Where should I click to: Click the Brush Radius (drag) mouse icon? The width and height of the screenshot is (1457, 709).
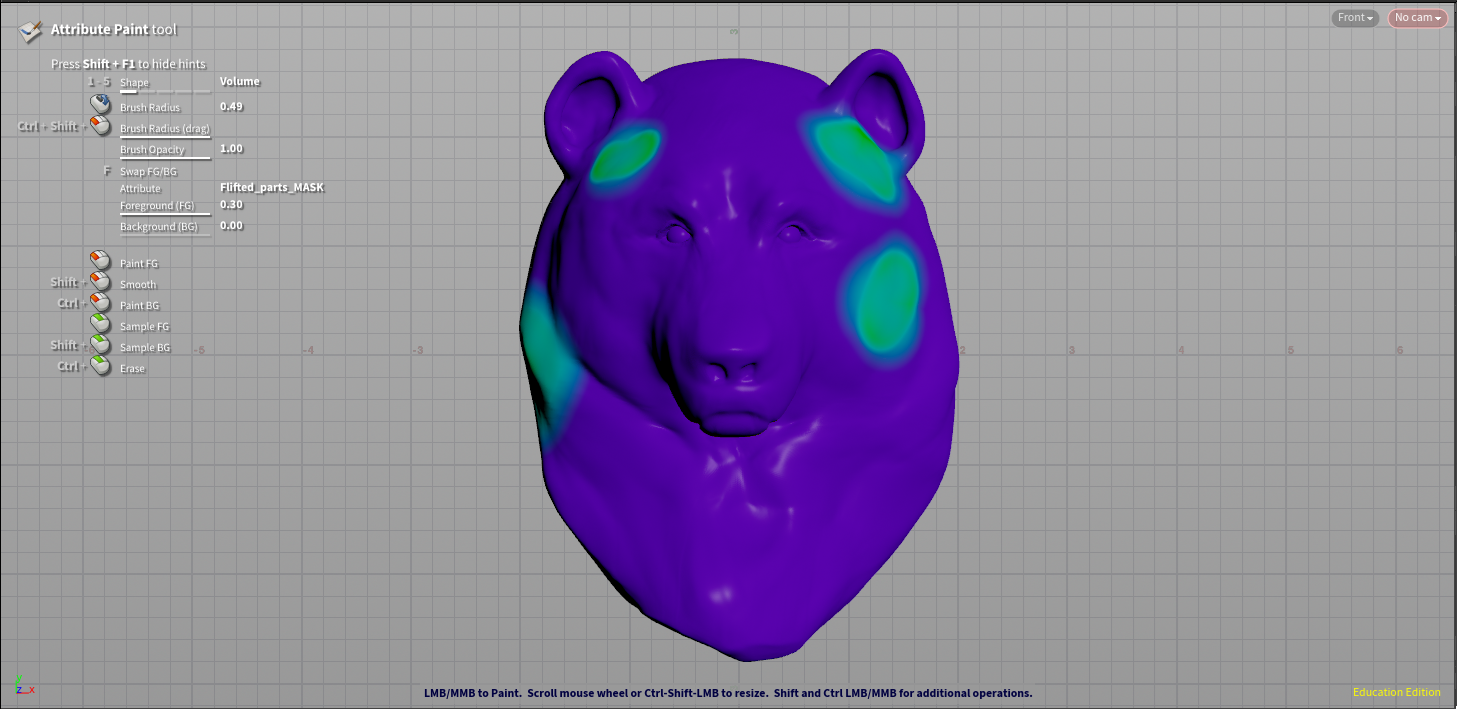[100, 126]
